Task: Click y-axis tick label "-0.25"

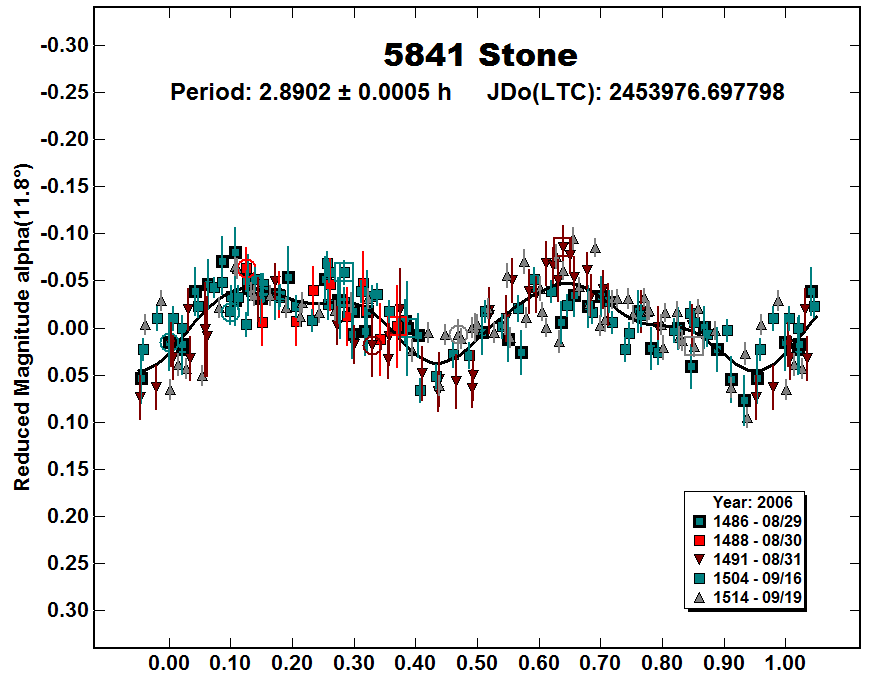Action: 65,92
